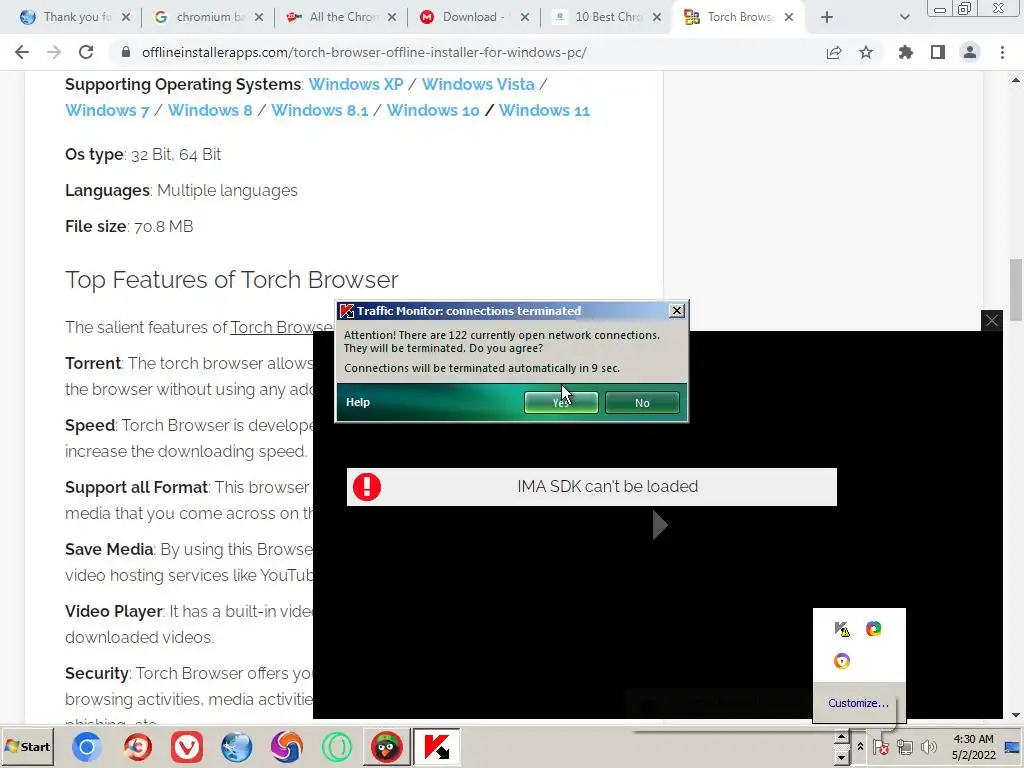Click Customize in the tray popup
This screenshot has width=1024, height=768.
[858, 703]
